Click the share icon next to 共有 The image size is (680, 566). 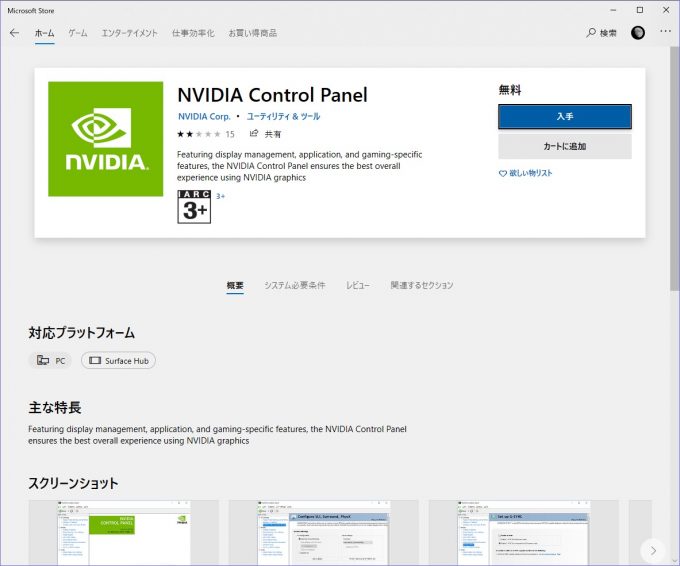coord(254,134)
